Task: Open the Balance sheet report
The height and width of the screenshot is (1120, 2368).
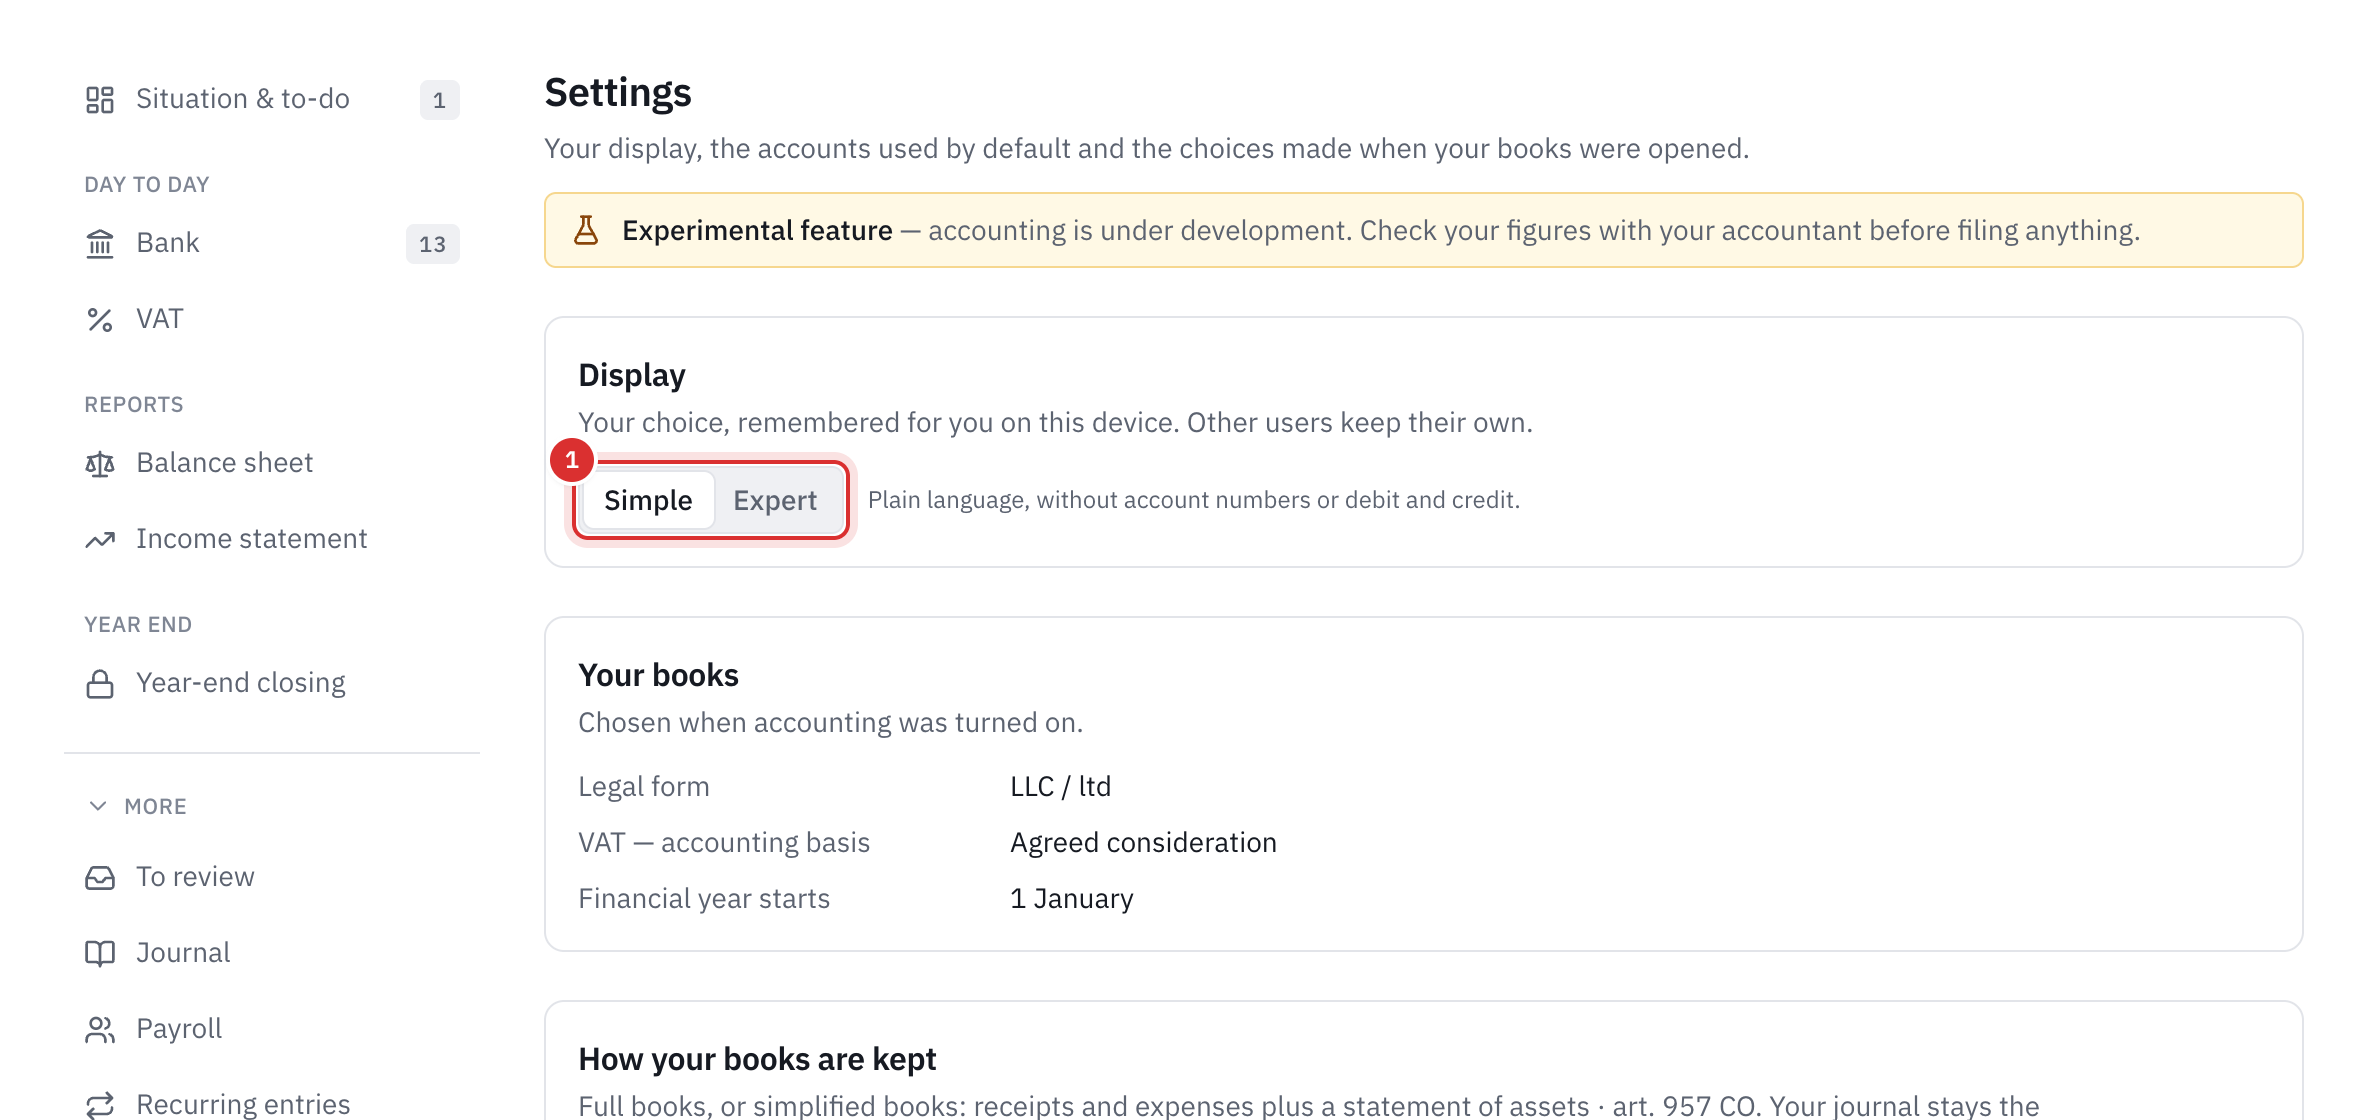Action: (272, 463)
